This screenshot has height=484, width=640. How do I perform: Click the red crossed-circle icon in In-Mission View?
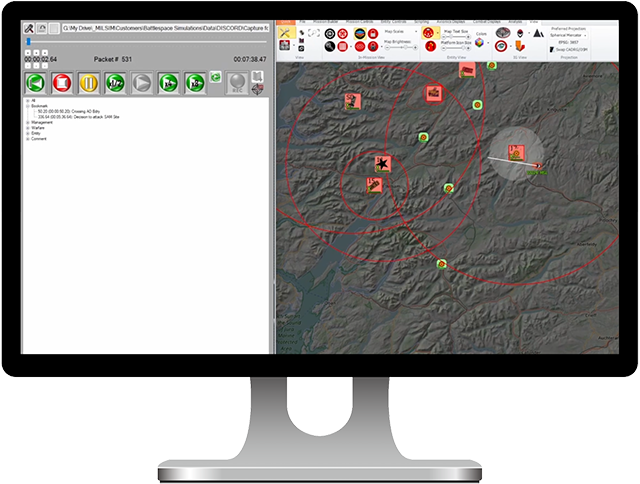pos(342,33)
